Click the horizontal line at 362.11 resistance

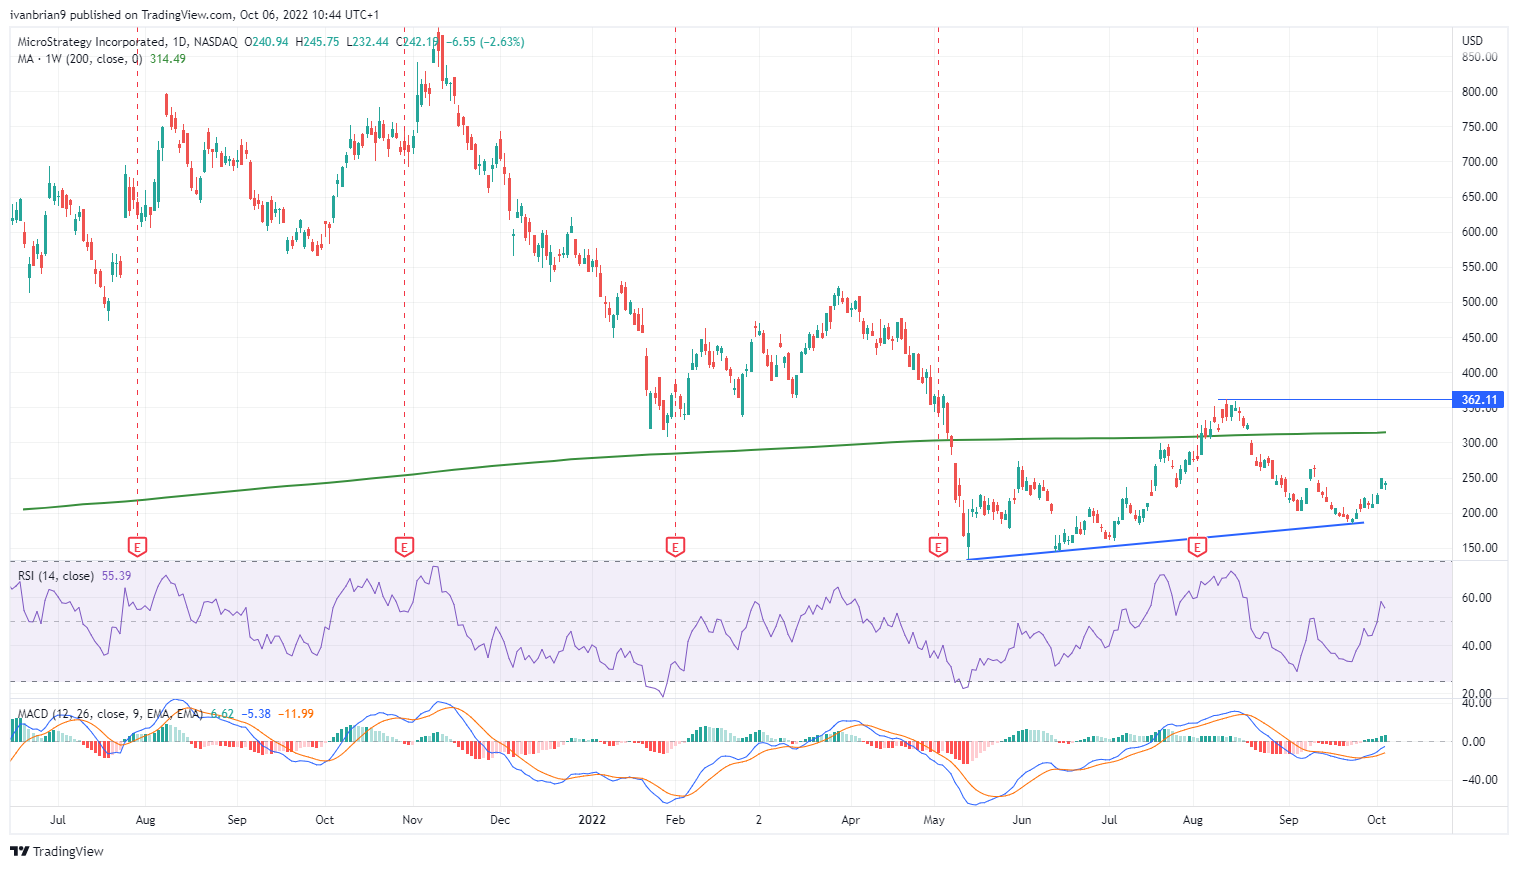(1334, 400)
